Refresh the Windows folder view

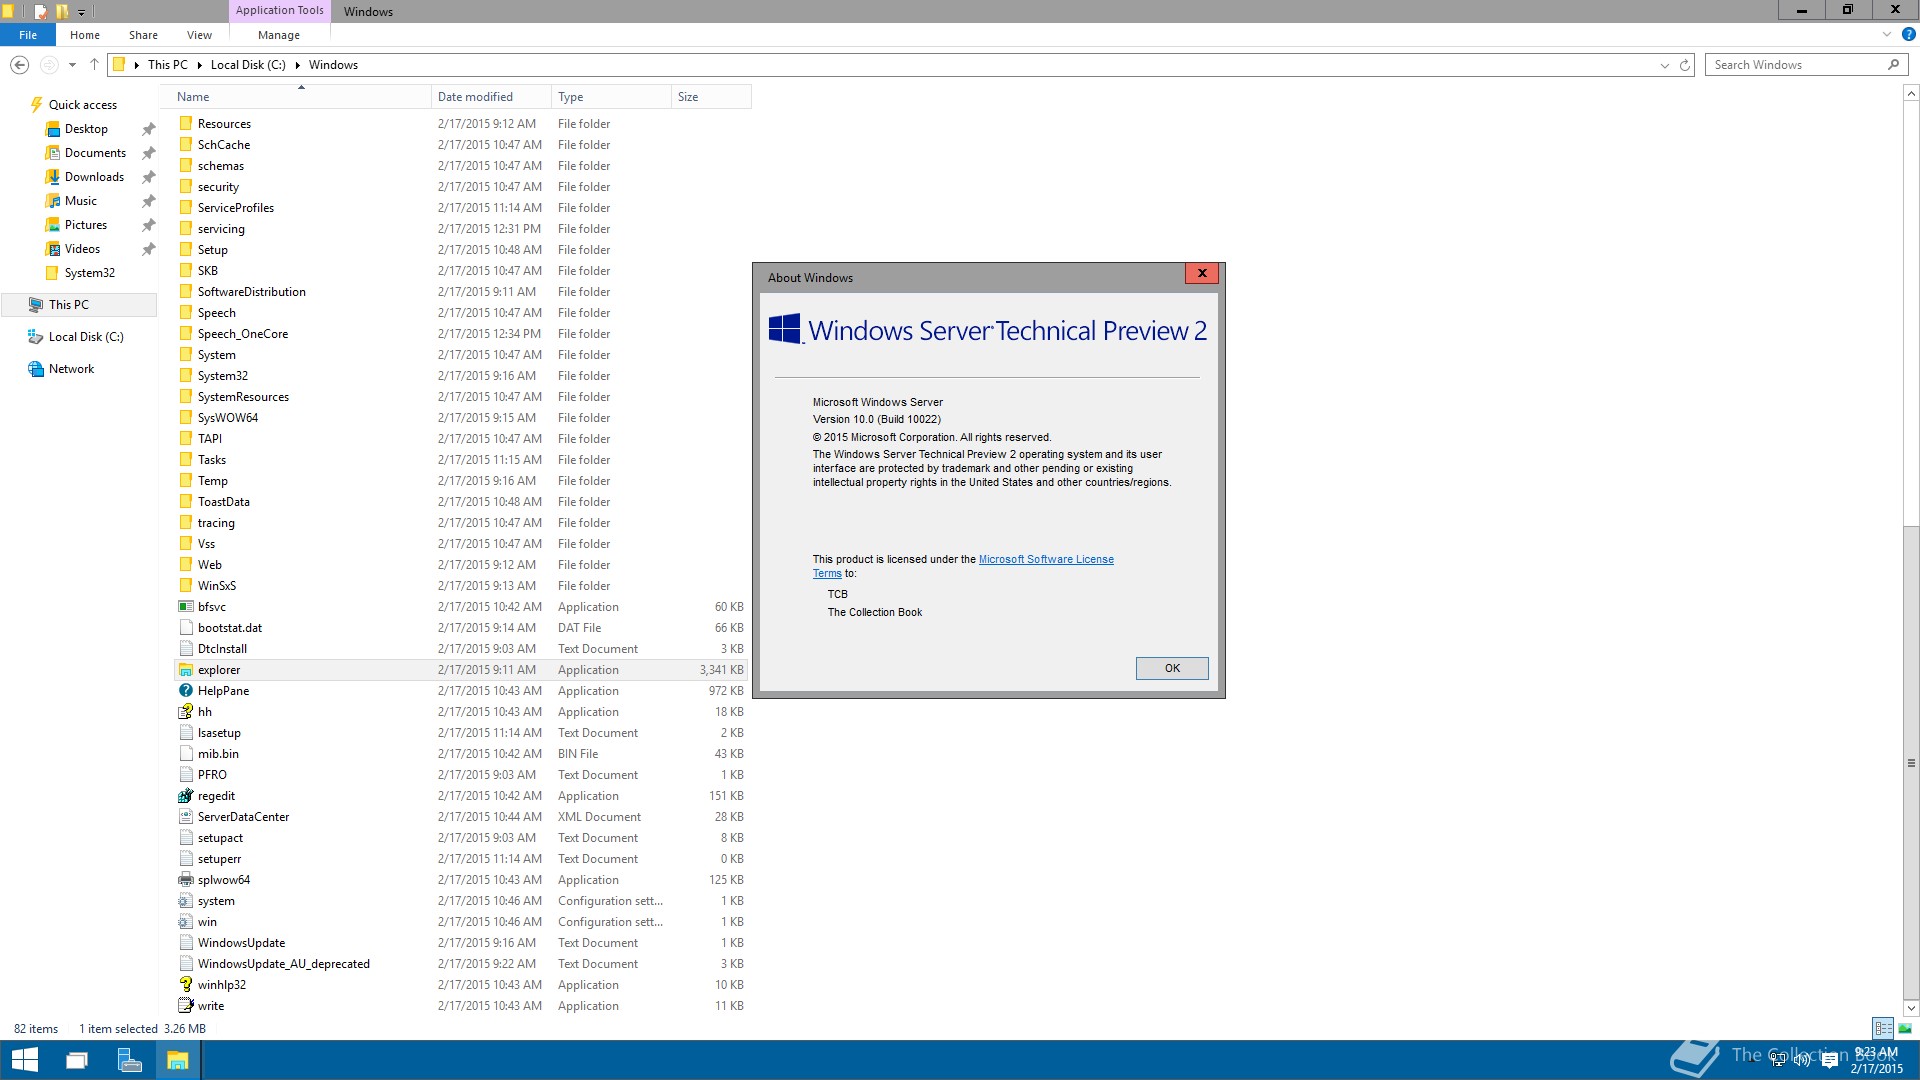coord(1684,65)
